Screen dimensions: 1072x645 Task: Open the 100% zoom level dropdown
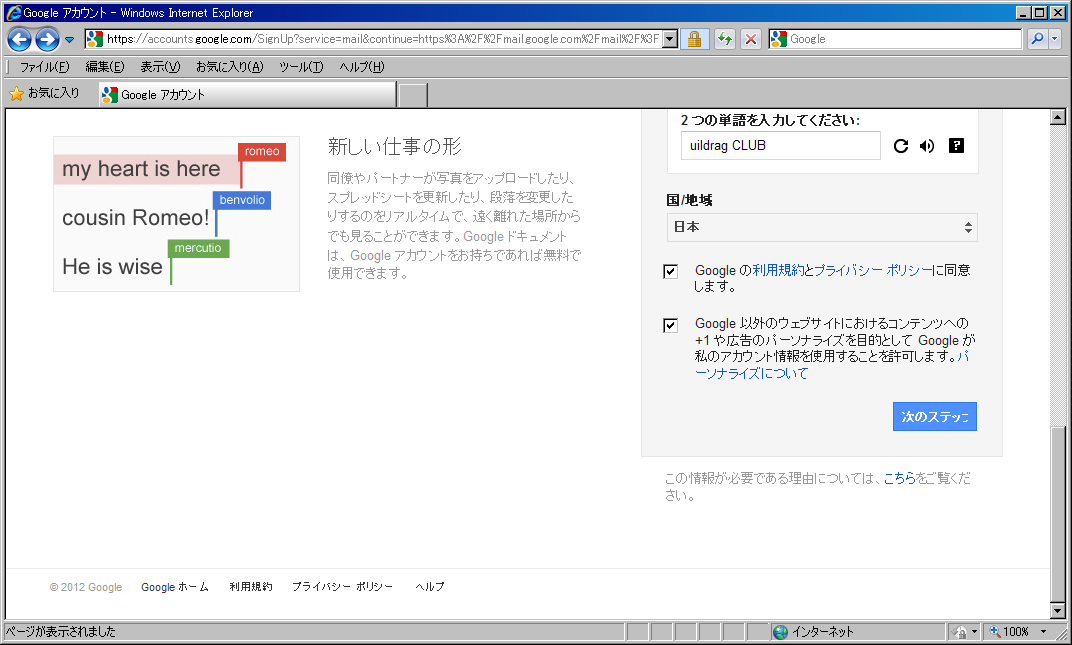[x=1044, y=632]
